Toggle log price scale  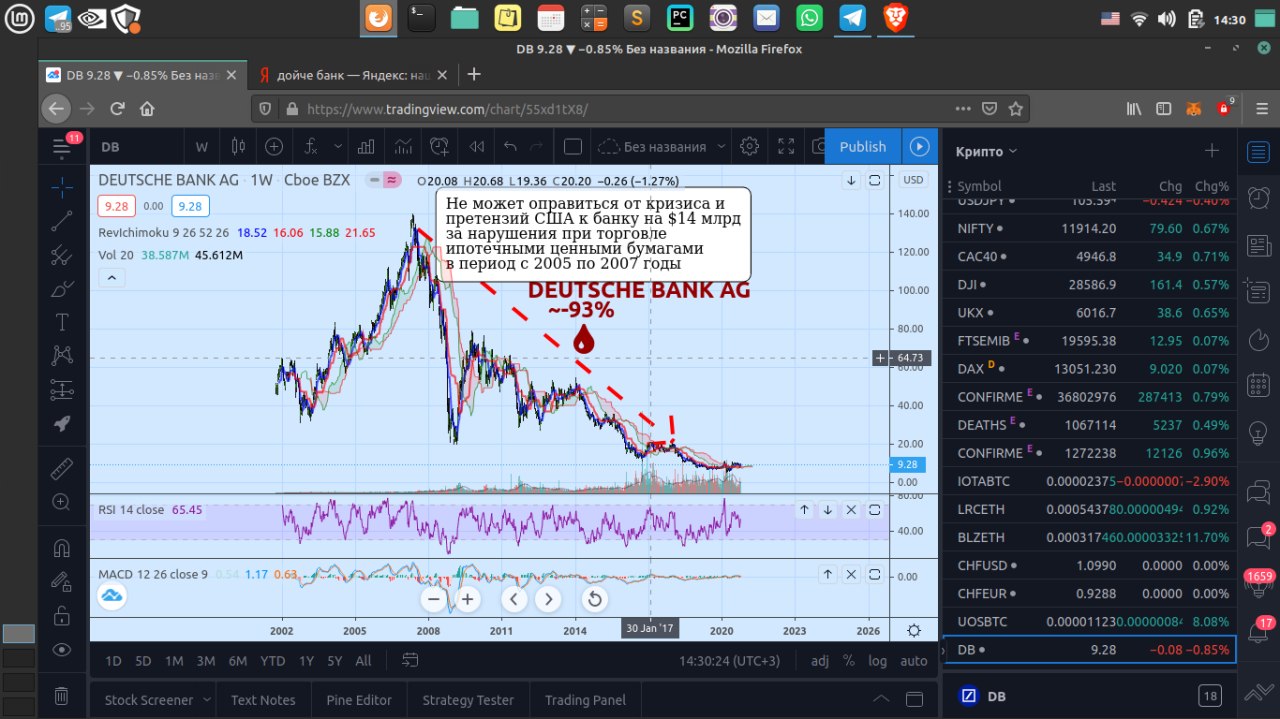coord(877,660)
